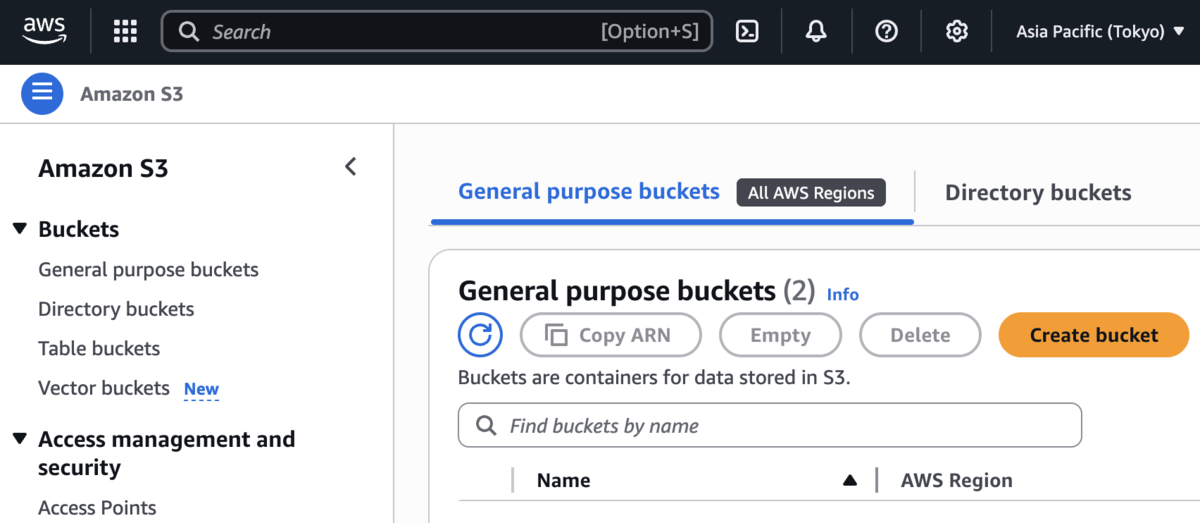Focus the Find buckets by name field

pos(770,425)
